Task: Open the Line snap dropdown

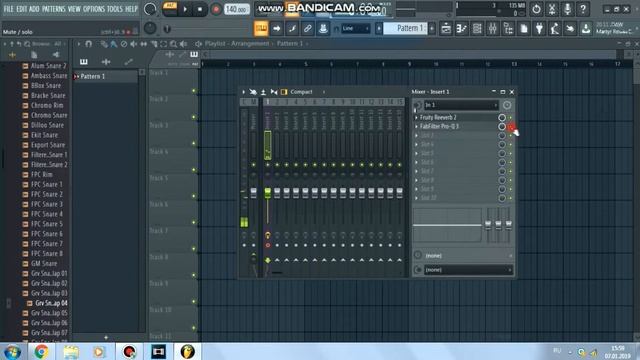Action: tap(355, 28)
